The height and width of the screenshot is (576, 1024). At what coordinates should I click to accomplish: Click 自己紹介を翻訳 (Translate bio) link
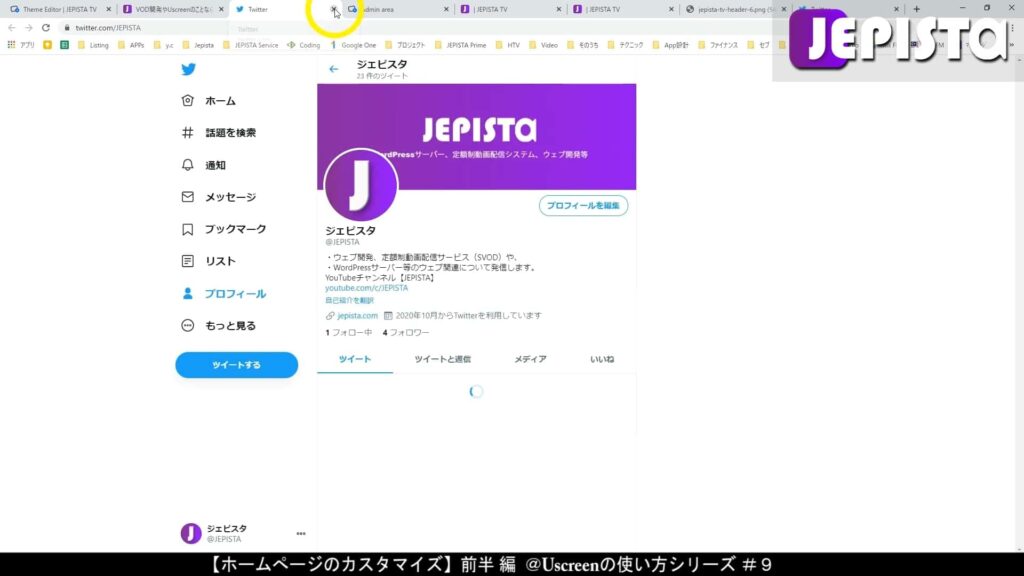349,300
